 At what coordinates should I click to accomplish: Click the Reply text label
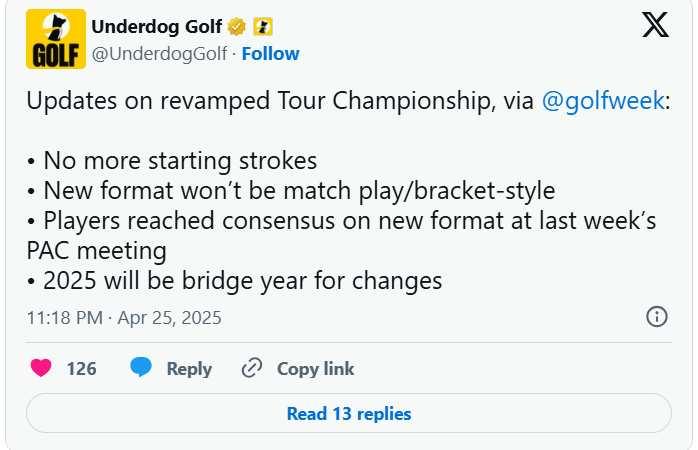point(189,369)
